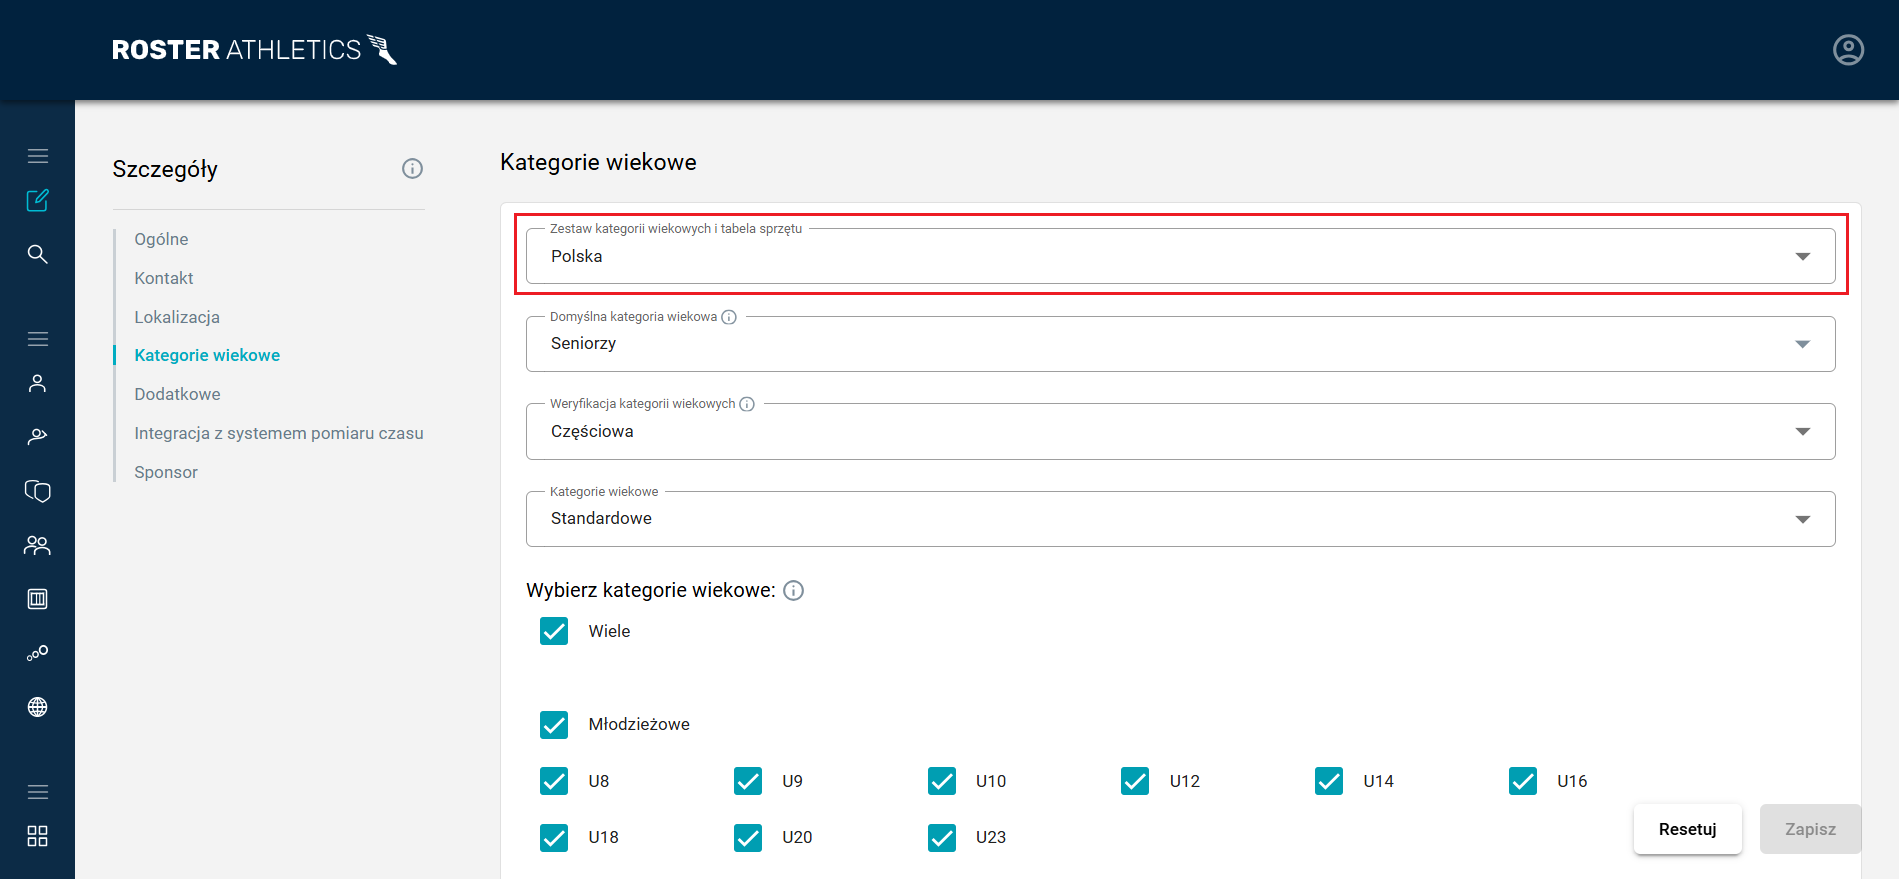The image size is (1899, 879).
Task: Click info icon next to Szczegóły
Action: click(x=412, y=168)
